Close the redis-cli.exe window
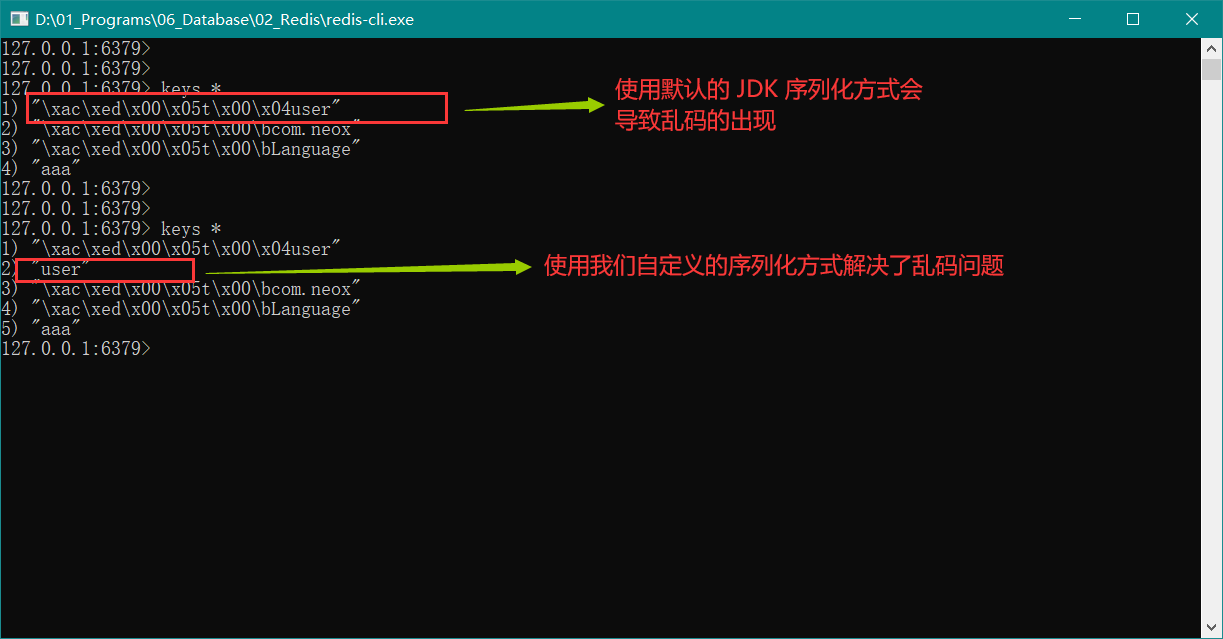Image resolution: width=1223 pixels, height=639 pixels. [1192, 19]
